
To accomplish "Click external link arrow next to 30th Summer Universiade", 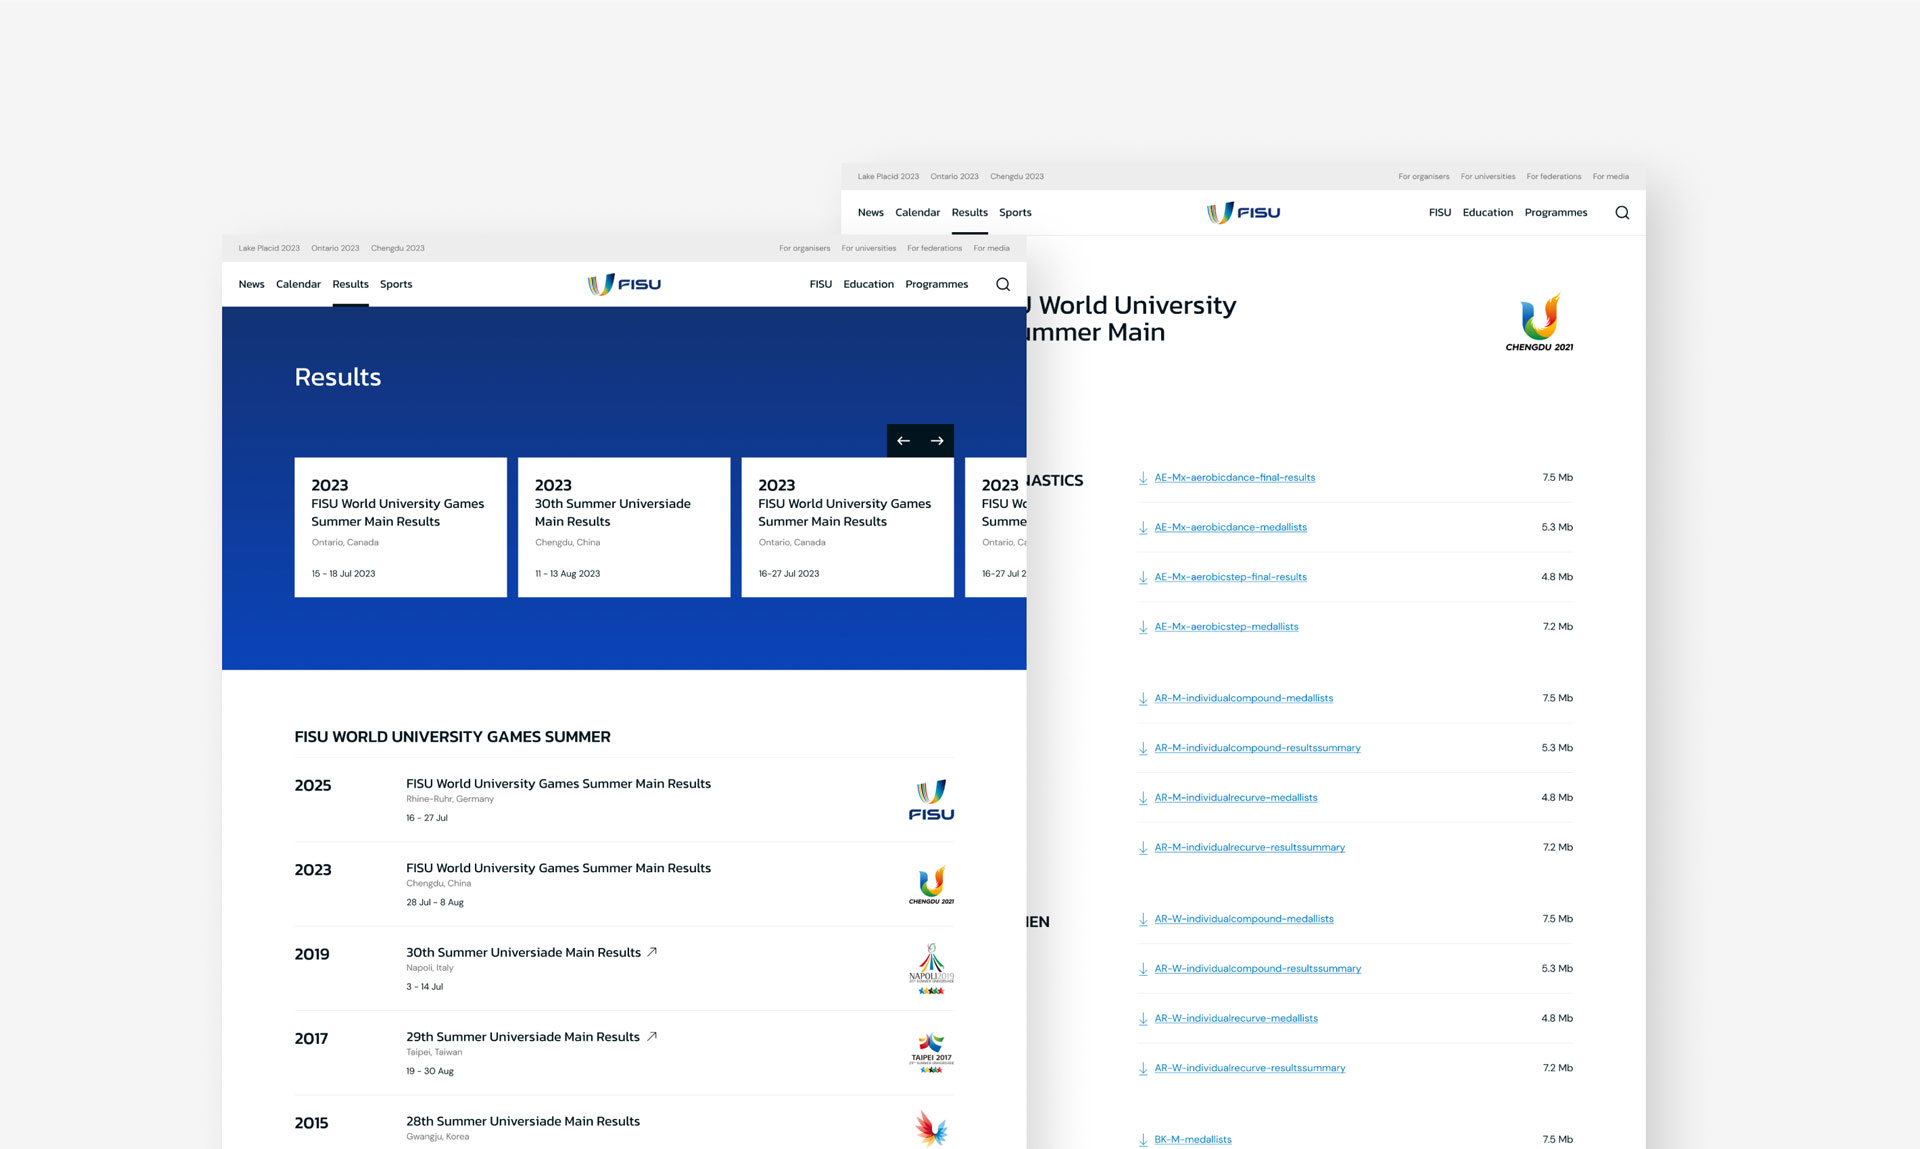I will coord(652,952).
